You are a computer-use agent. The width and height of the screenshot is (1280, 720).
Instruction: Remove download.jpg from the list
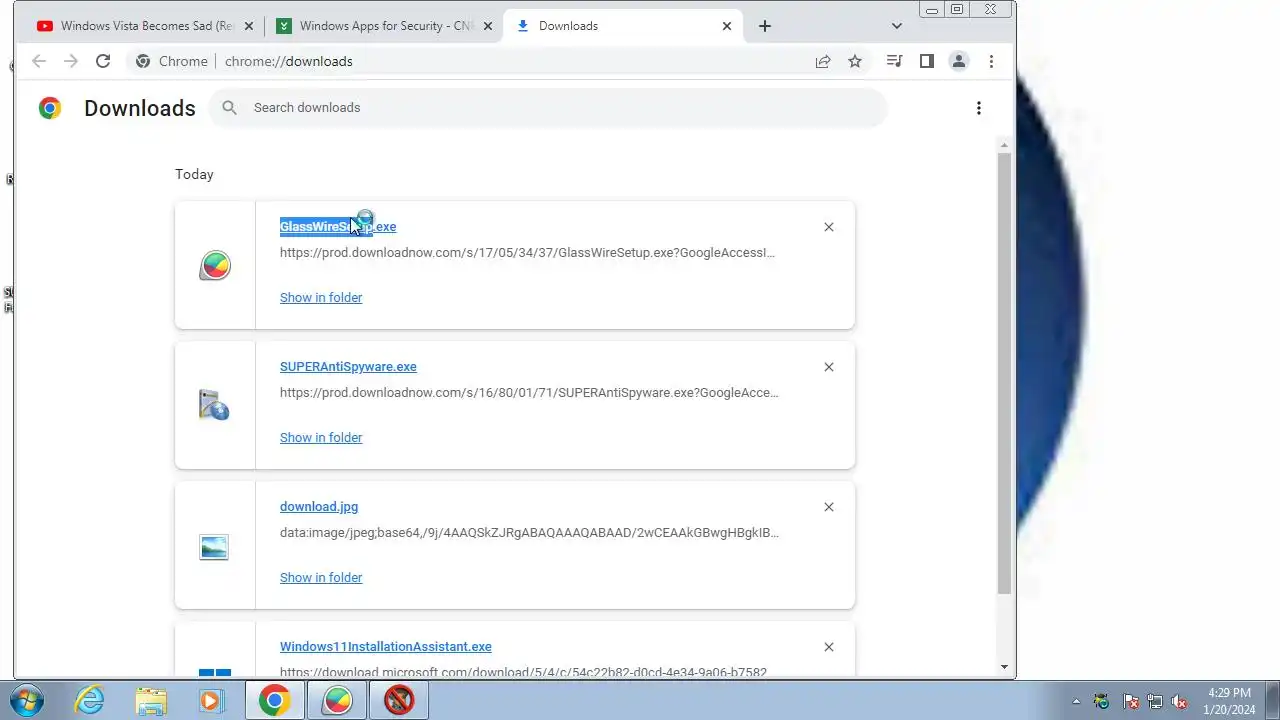pyautogui.click(x=829, y=507)
